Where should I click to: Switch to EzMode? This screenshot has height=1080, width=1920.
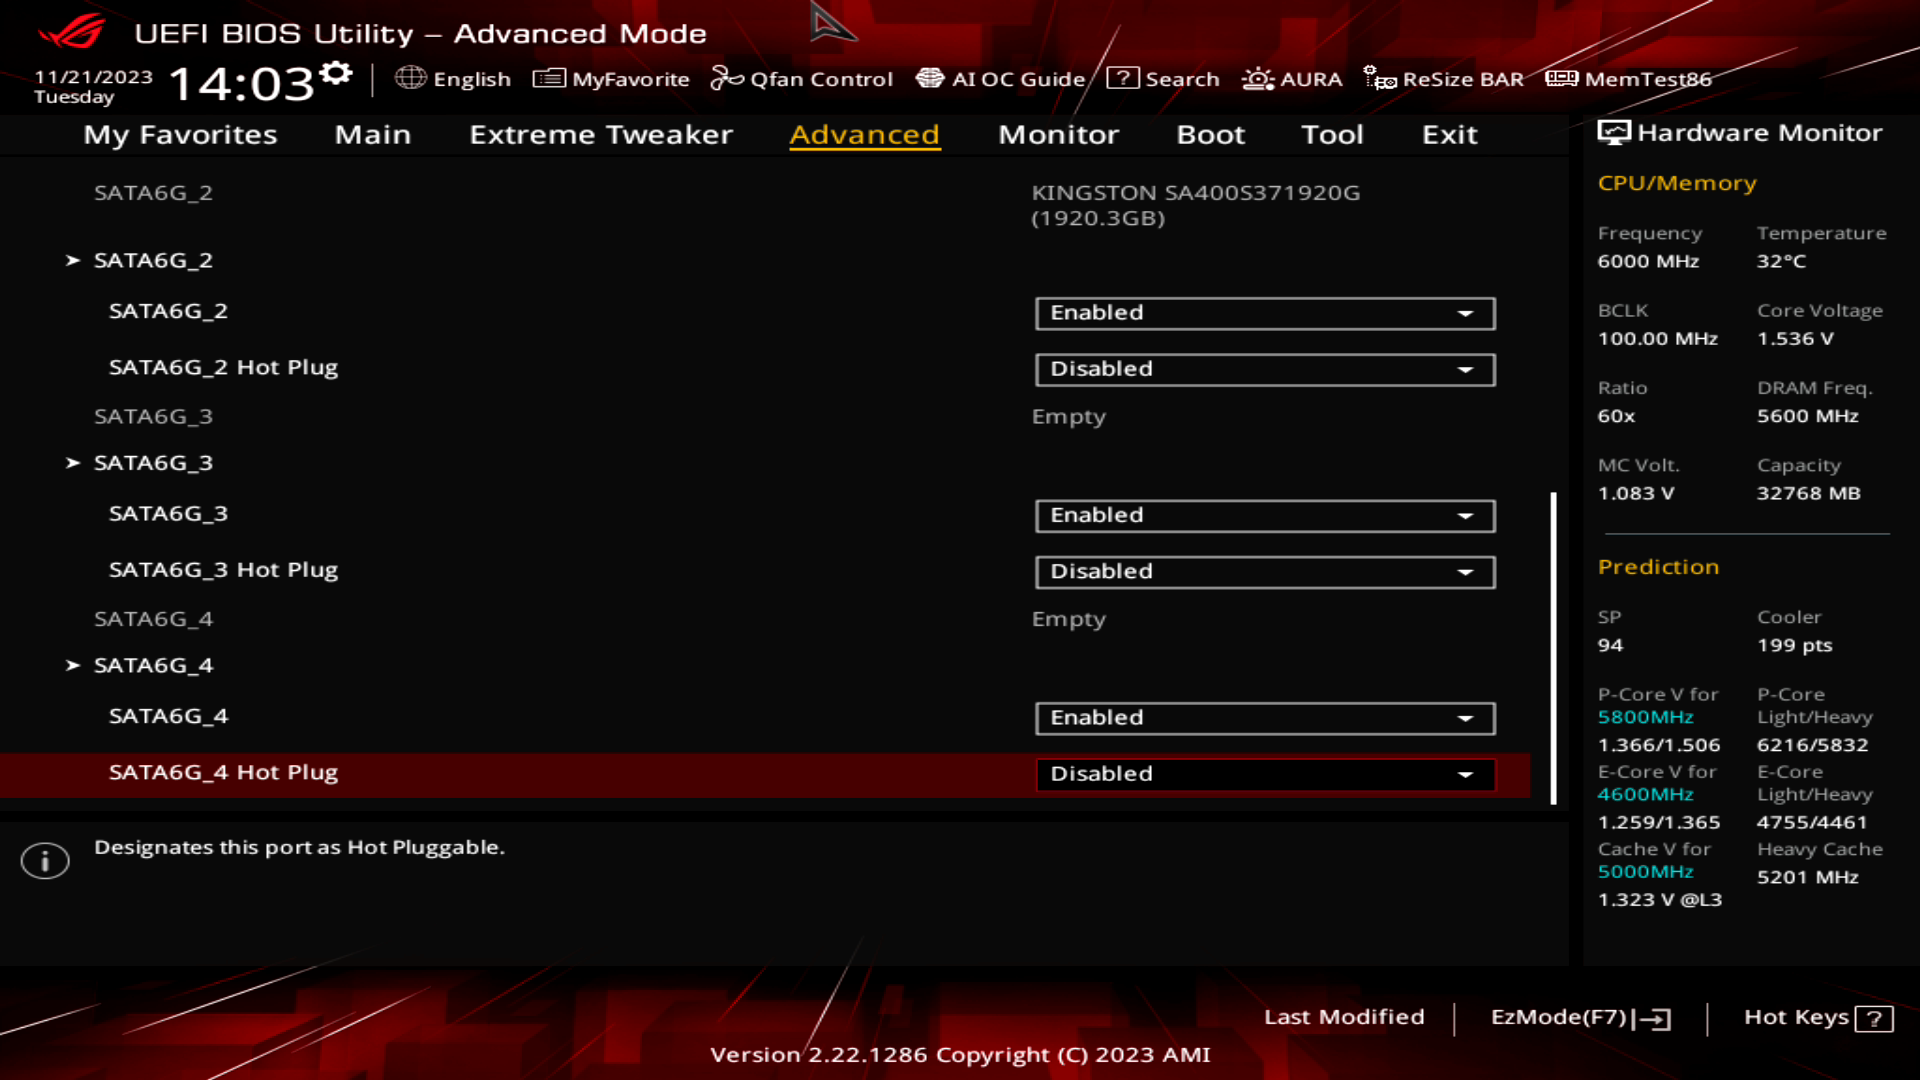point(1583,1017)
